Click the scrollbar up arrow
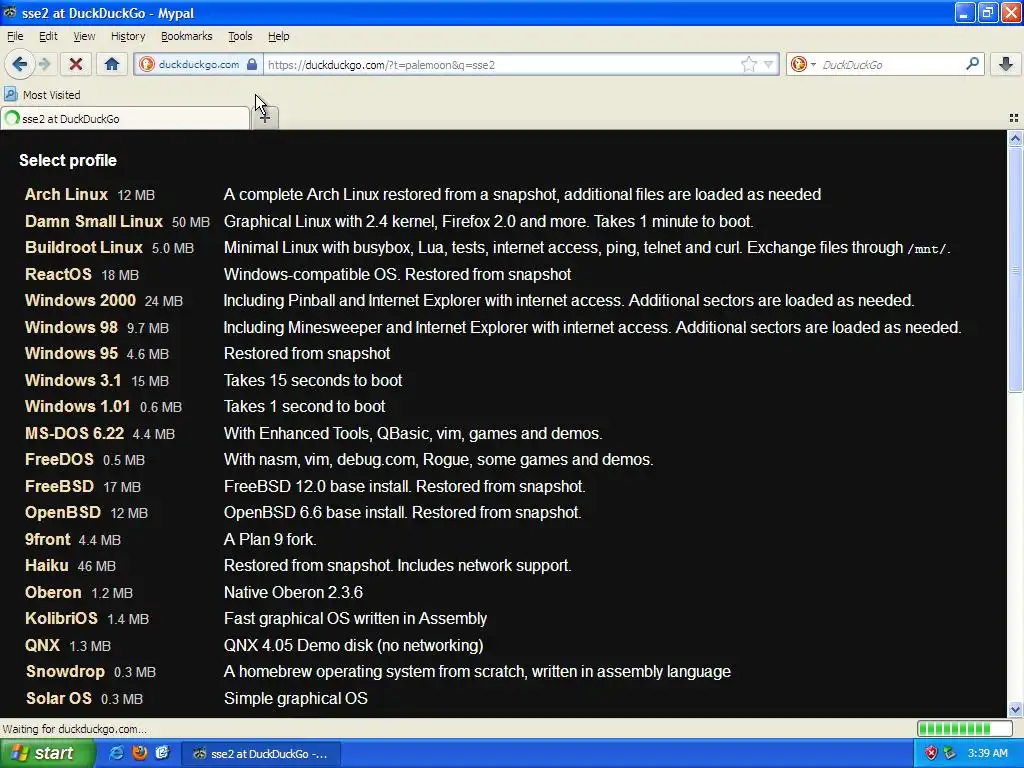 click(x=1015, y=138)
